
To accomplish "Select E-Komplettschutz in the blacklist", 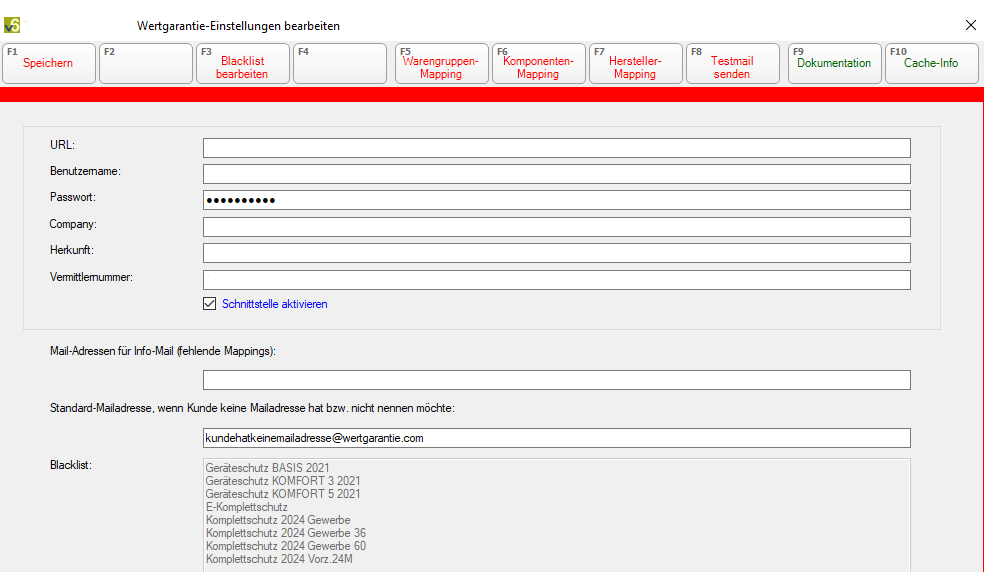I will pos(246,507).
